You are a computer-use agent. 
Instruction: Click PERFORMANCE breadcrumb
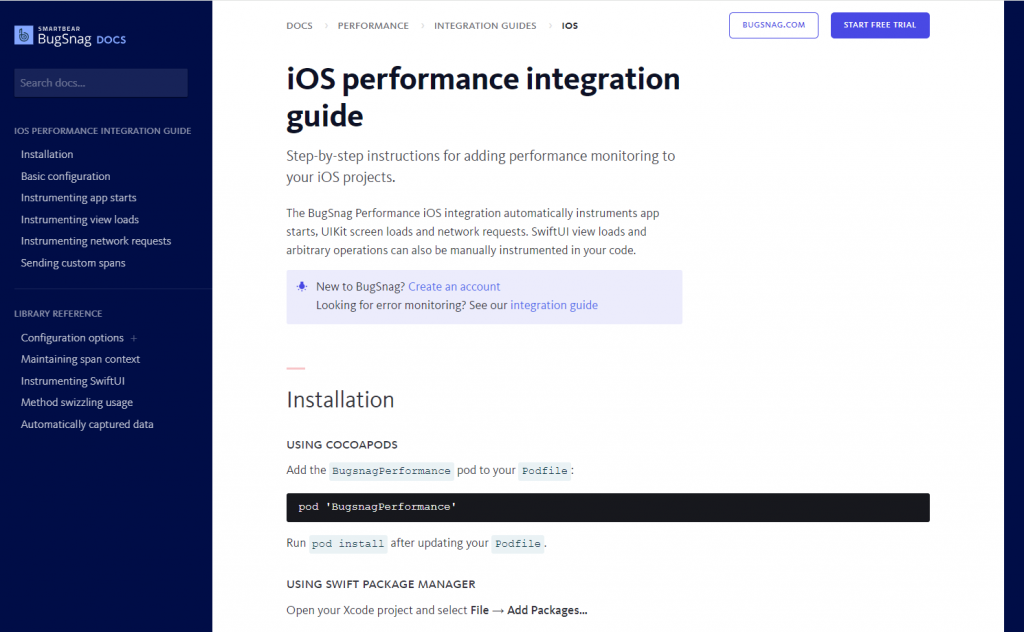click(373, 25)
